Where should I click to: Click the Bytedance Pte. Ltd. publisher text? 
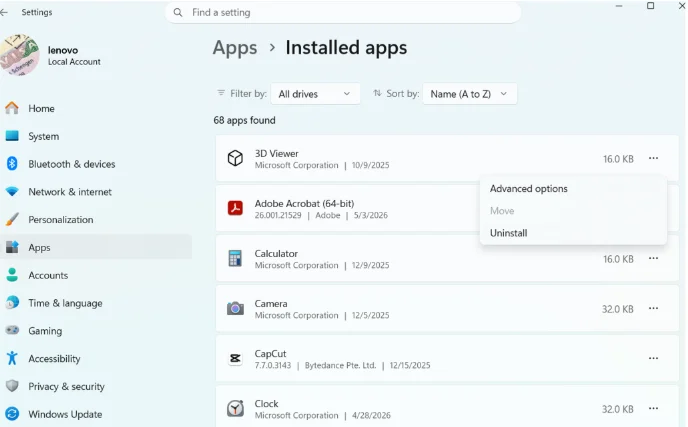tap(340, 365)
